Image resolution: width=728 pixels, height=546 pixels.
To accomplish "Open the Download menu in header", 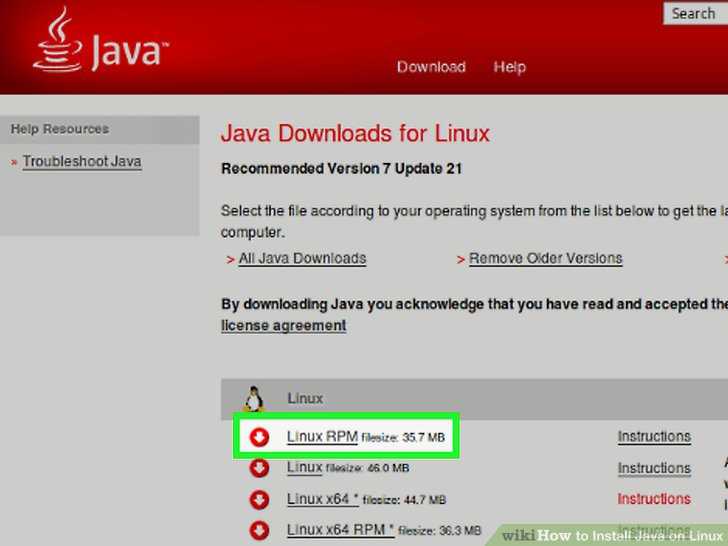I will click(431, 67).
